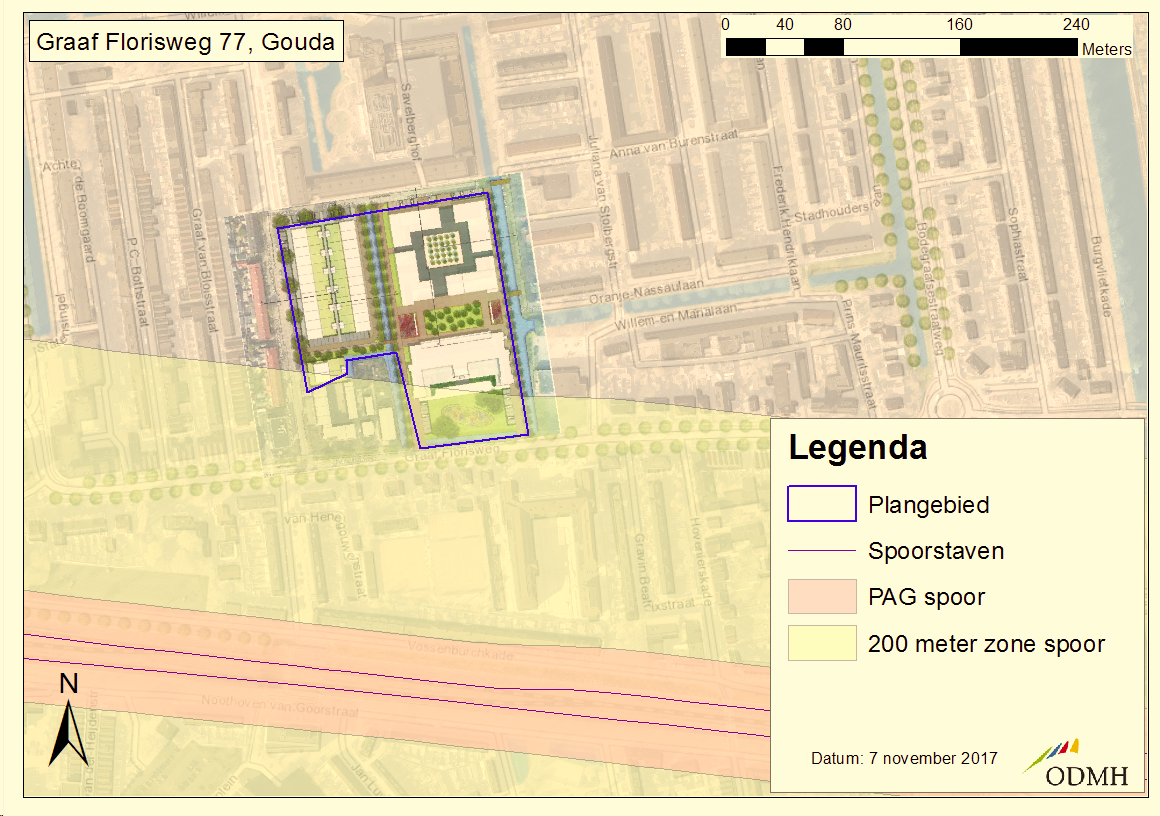1160x816 pixels.
Task: Click the 200 meter zone yellow swatch
Action: tap(821, 643)
